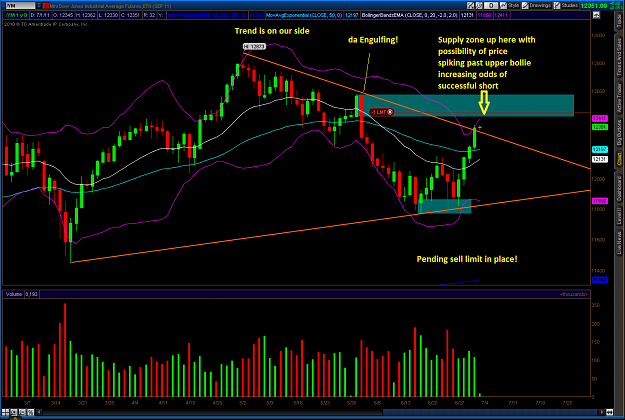Click the horizontal time scrollbar thumb
The height and width of the screenshot is (420, 625).
[x=490, y=412]
